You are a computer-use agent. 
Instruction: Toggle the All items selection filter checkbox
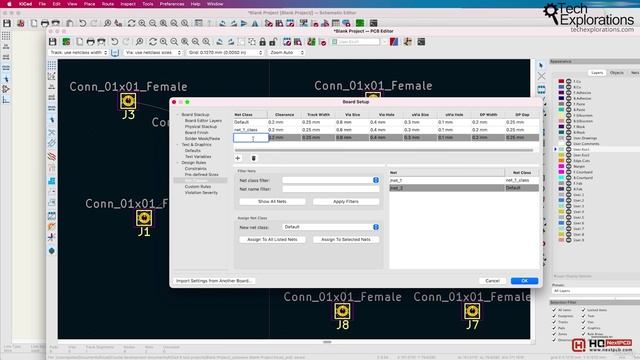554,310
